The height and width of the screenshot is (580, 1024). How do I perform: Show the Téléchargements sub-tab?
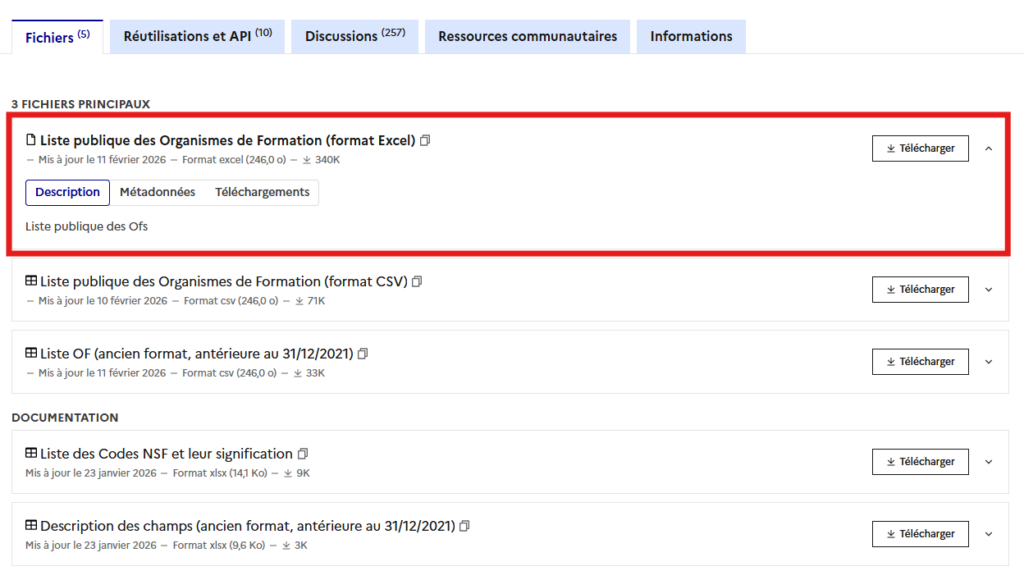(262, 192)
